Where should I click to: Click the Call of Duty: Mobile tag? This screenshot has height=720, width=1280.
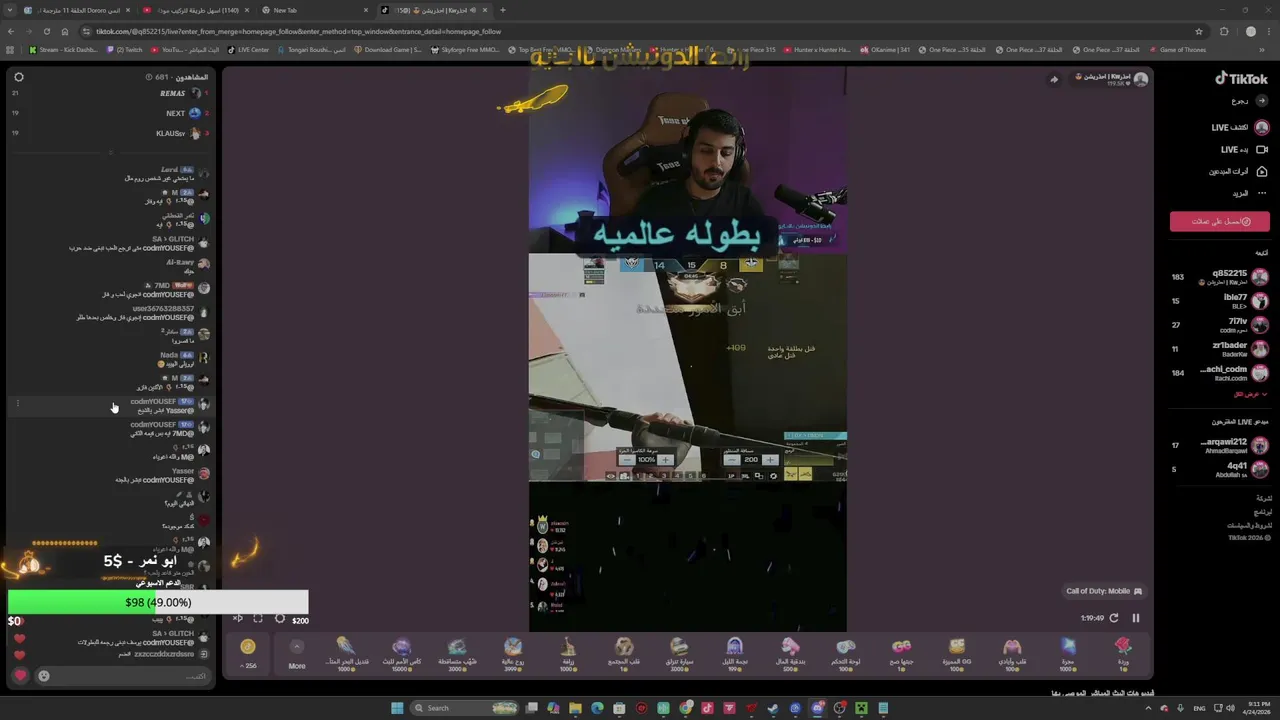1104,591
